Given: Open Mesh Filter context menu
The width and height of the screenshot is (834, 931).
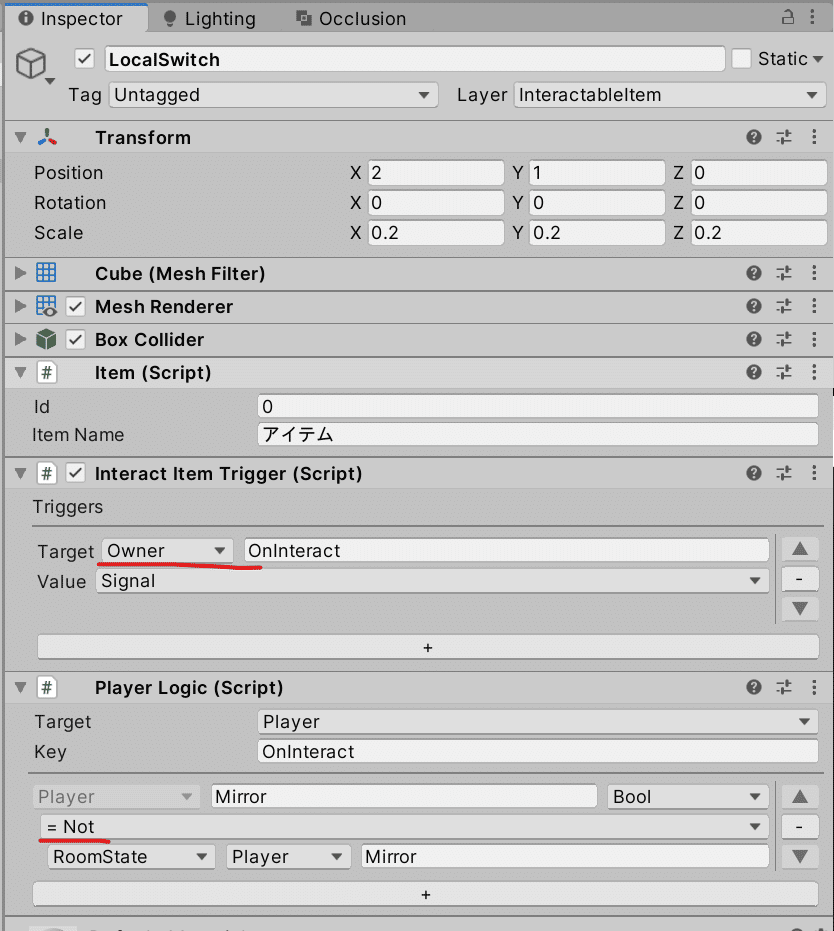Looking at the screenshot, I should [814, 273].
